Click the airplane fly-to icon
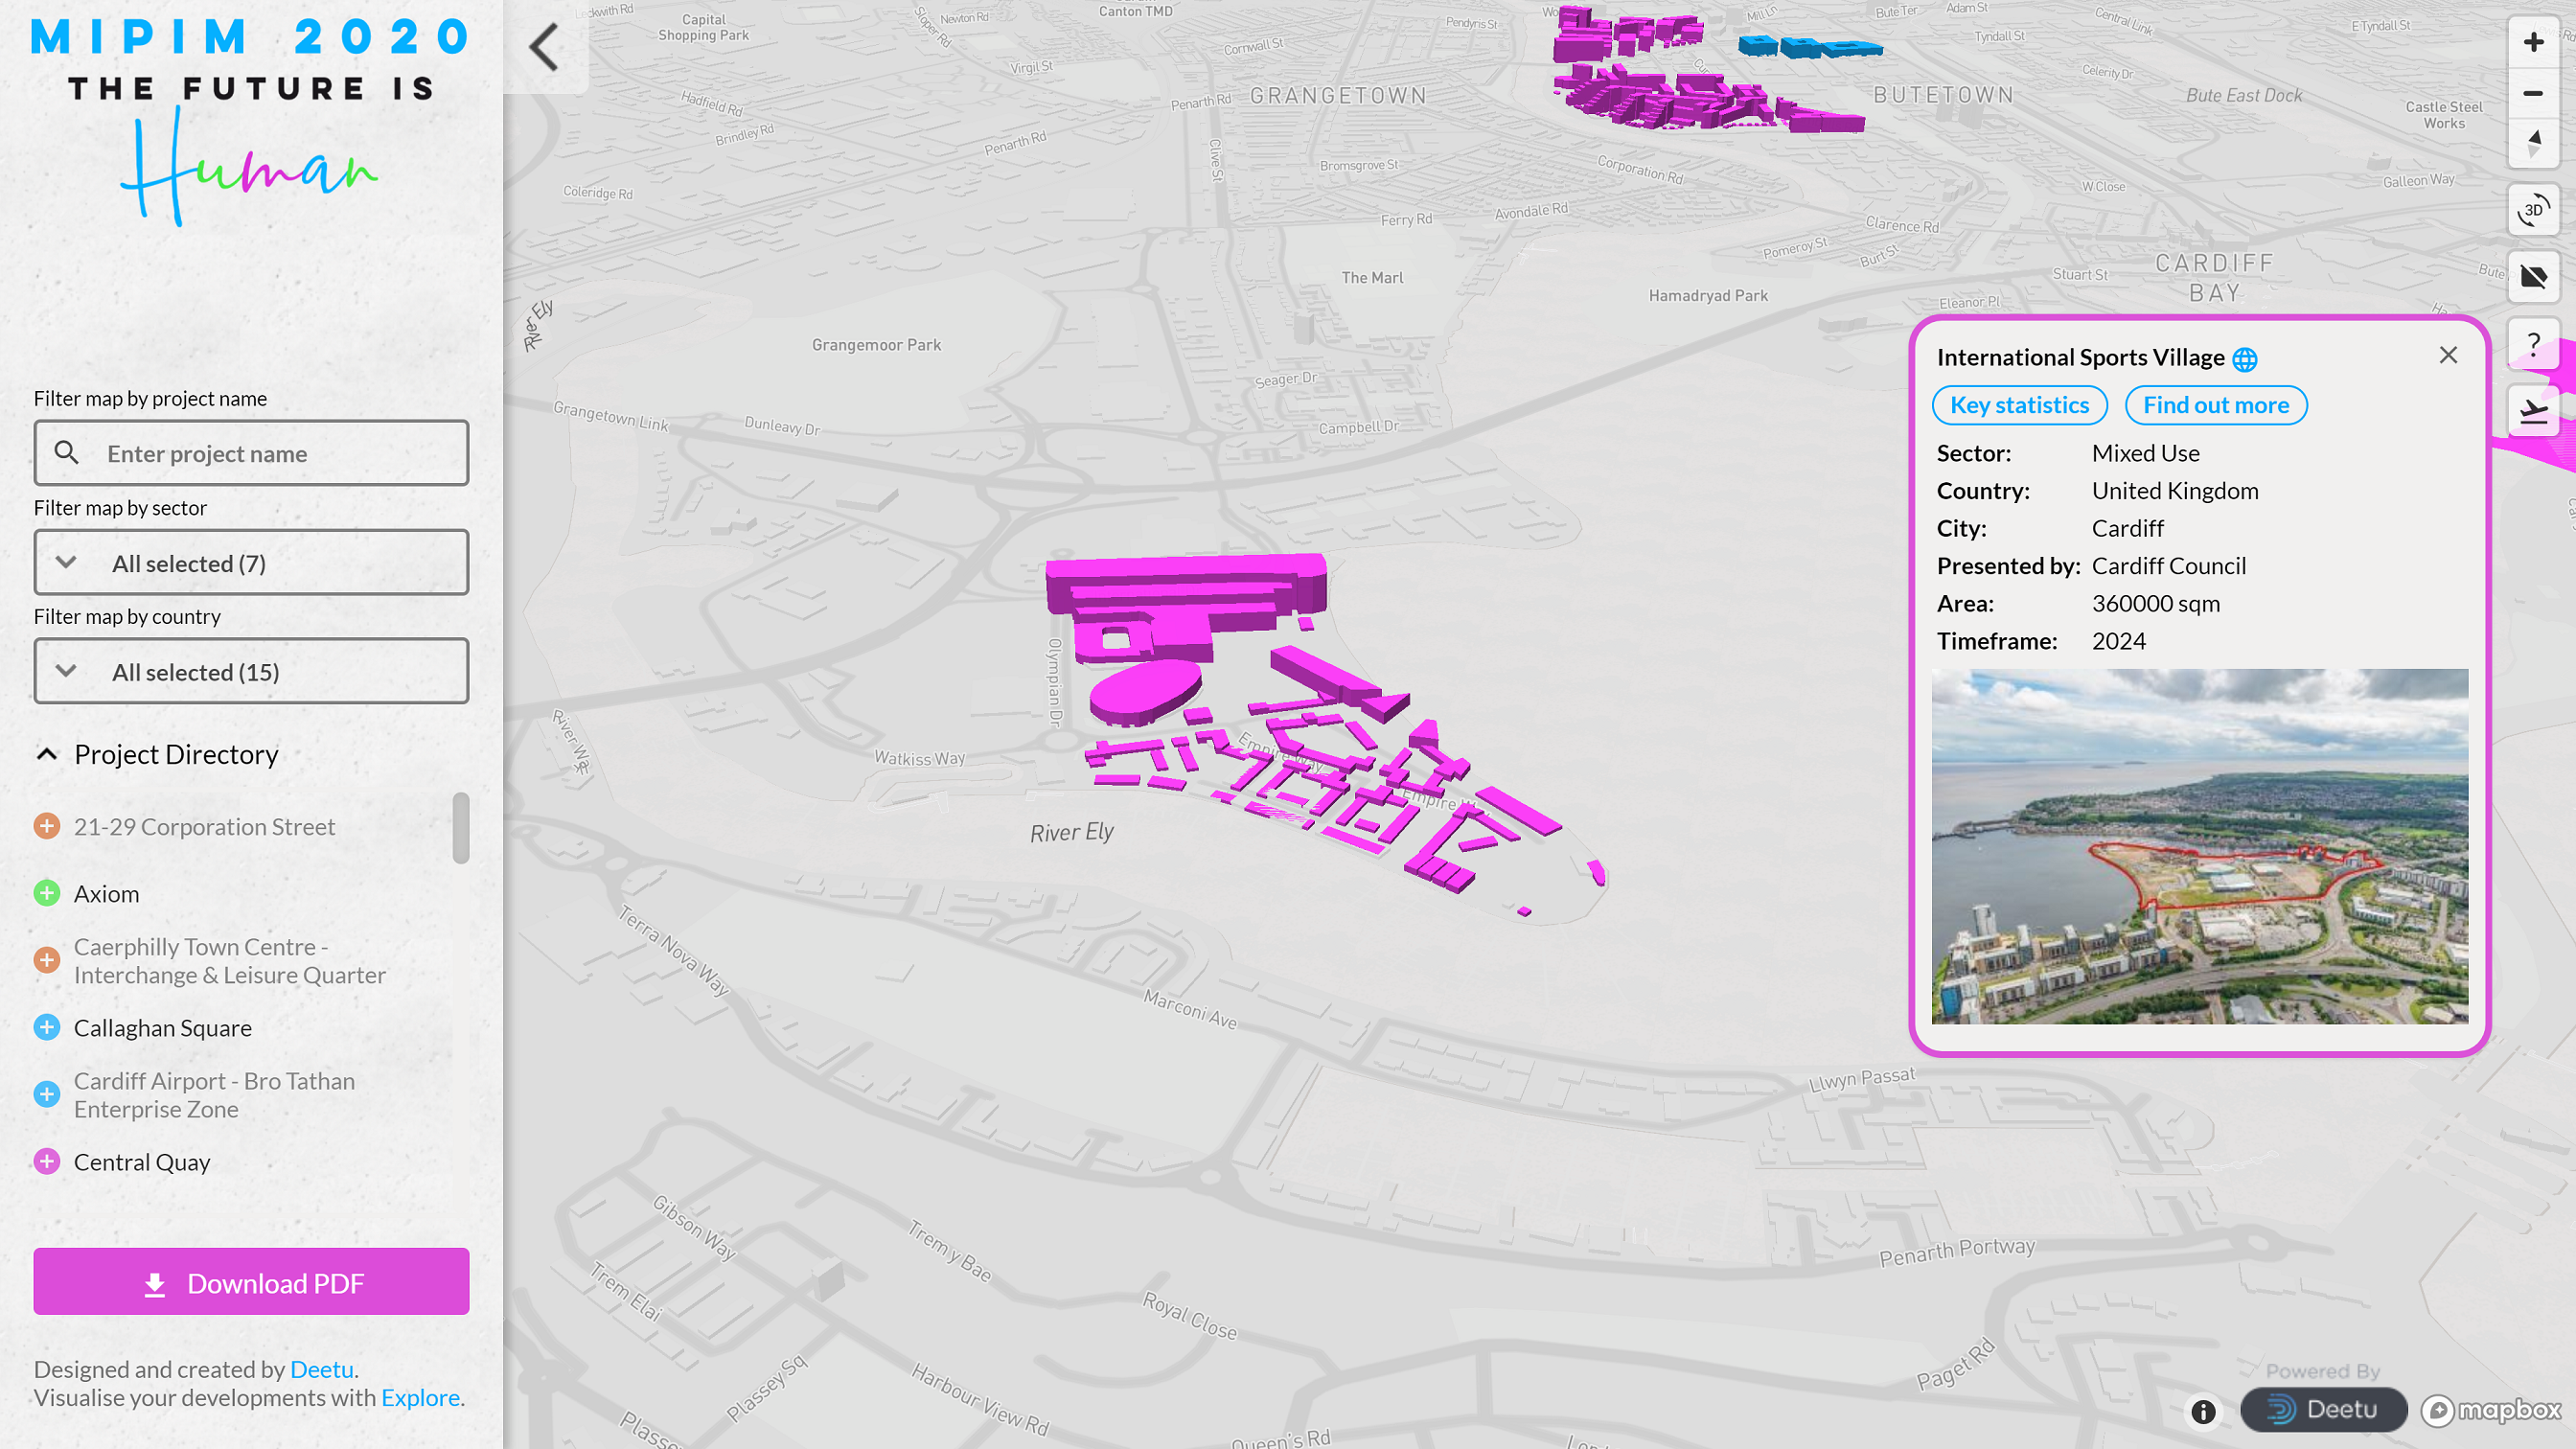 point(2532,411)
